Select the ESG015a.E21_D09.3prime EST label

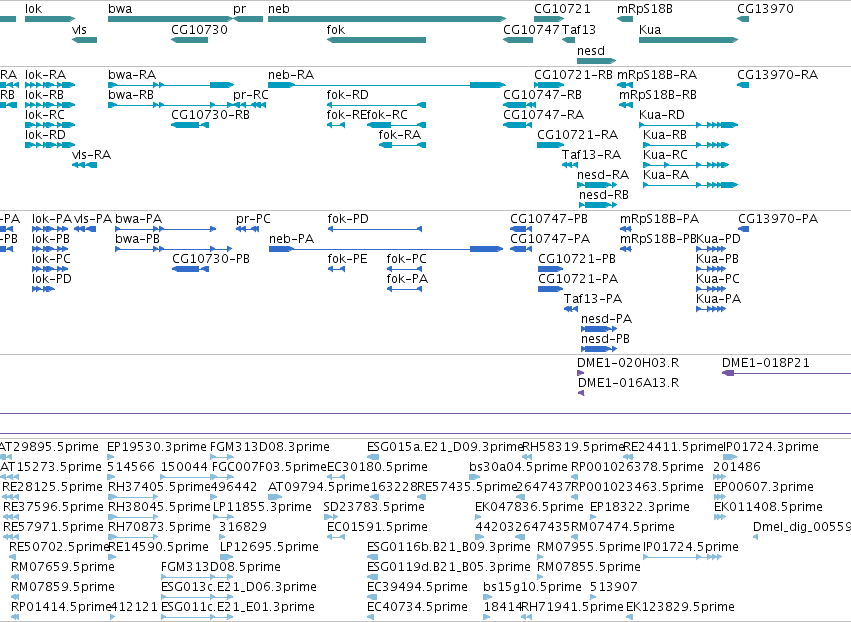click(444, 447)
